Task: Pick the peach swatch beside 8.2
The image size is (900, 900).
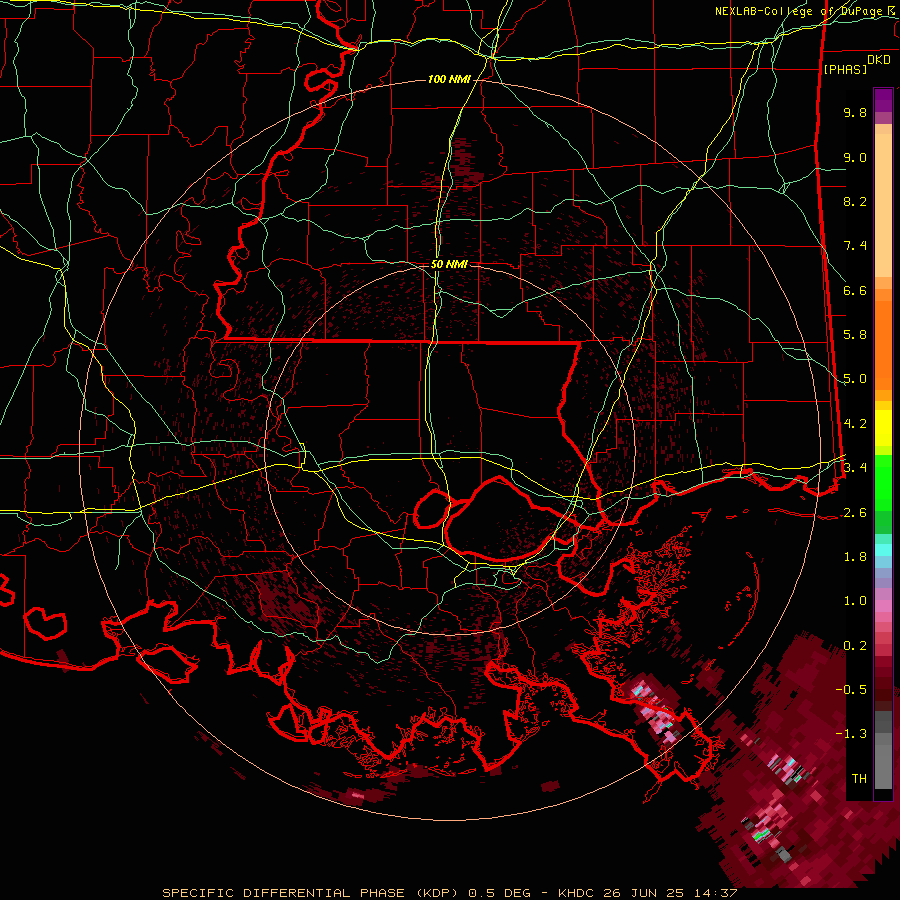Action: pos(883,205)
